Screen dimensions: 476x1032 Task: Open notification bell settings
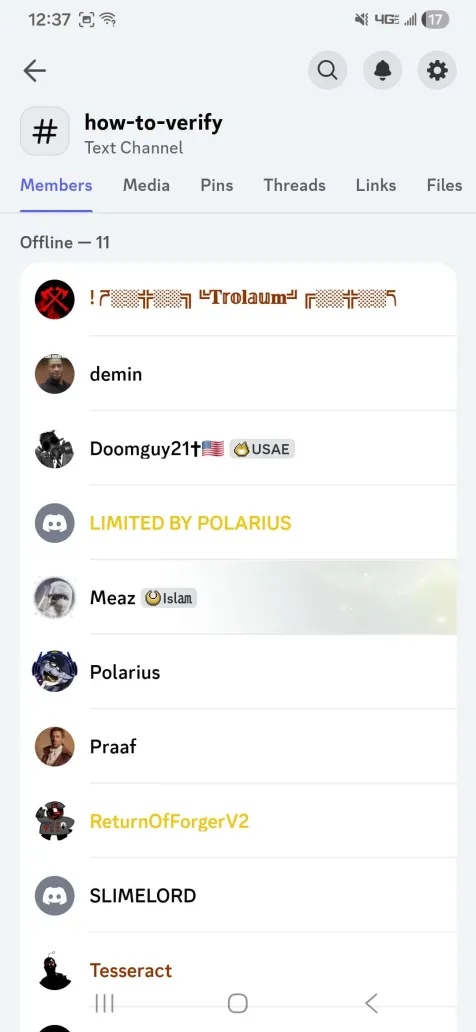pyautogui.click(x=383, y=70)
